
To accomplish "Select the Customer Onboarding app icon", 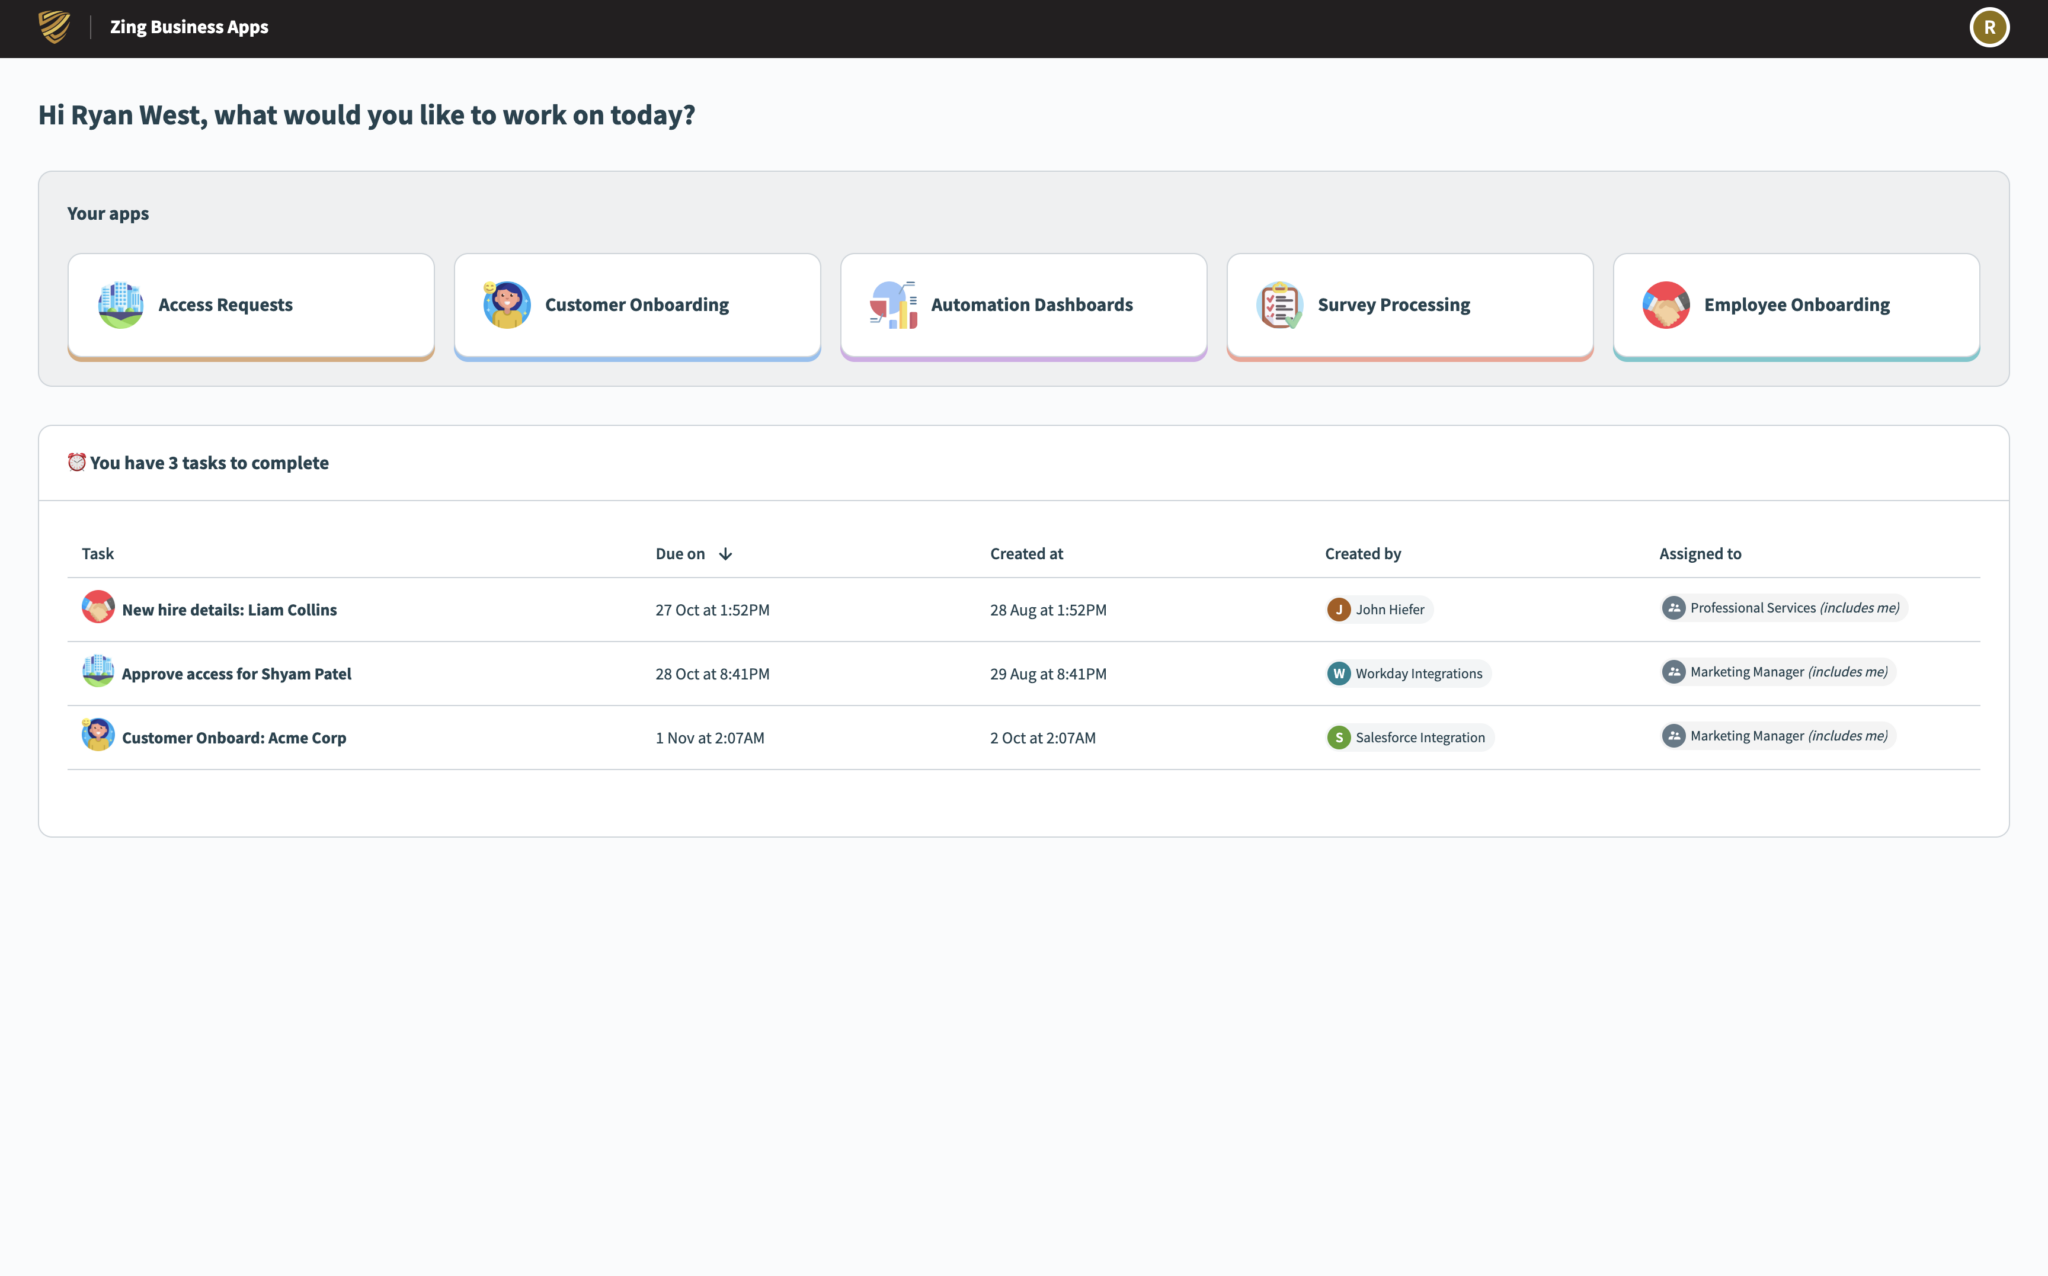I will pos(506,304).
